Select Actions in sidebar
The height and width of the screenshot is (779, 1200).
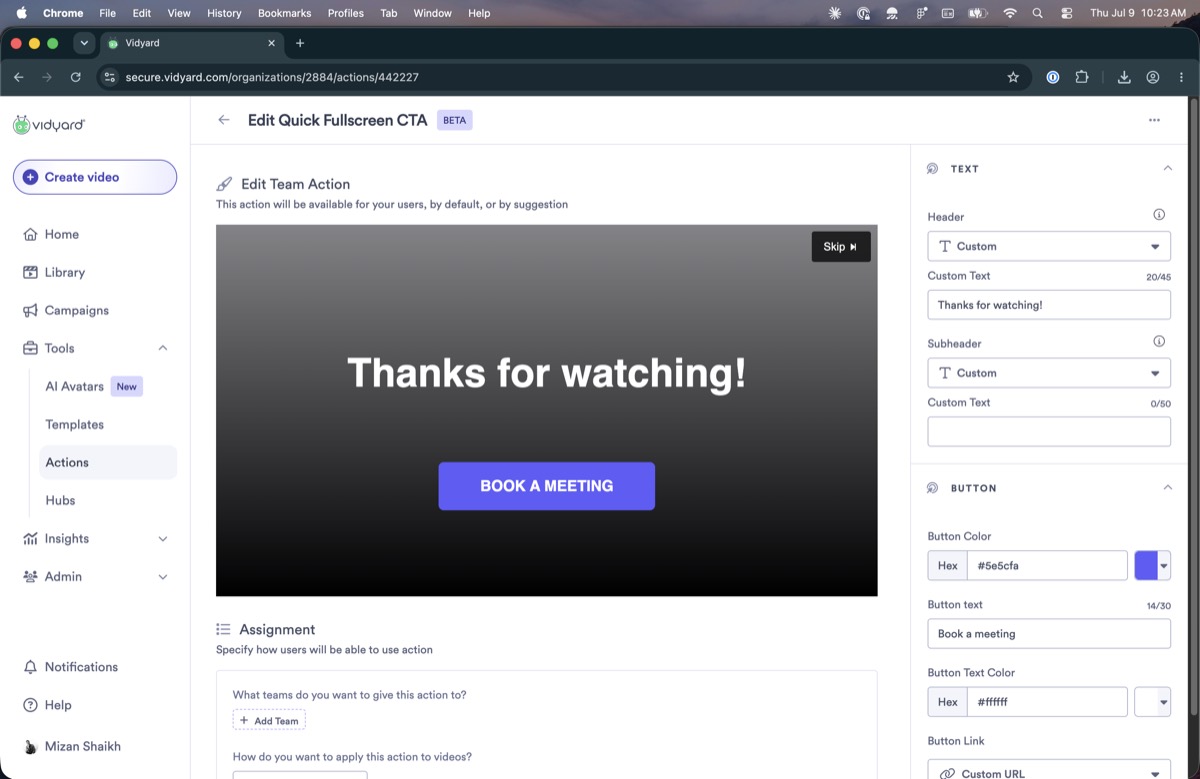point(108,462)
